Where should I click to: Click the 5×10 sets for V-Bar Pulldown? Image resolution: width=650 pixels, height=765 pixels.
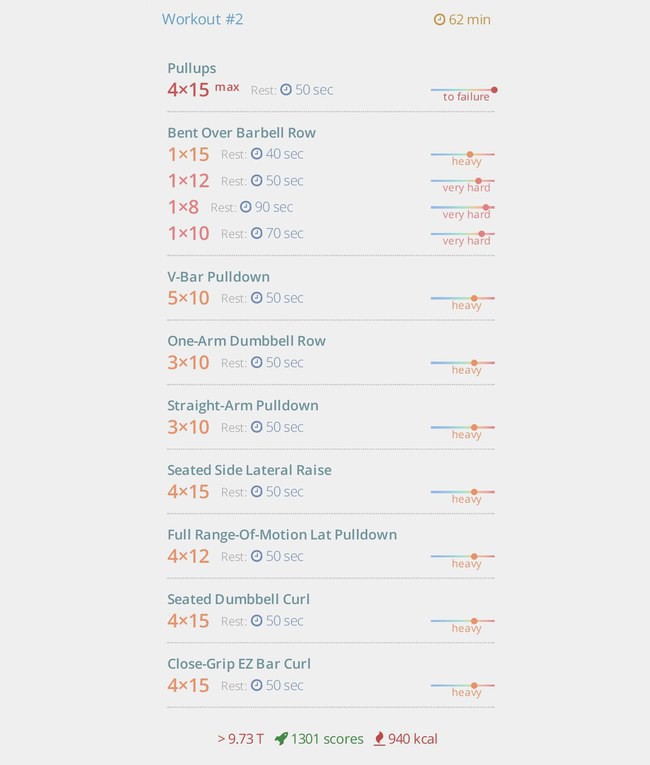tap(188, 298)
